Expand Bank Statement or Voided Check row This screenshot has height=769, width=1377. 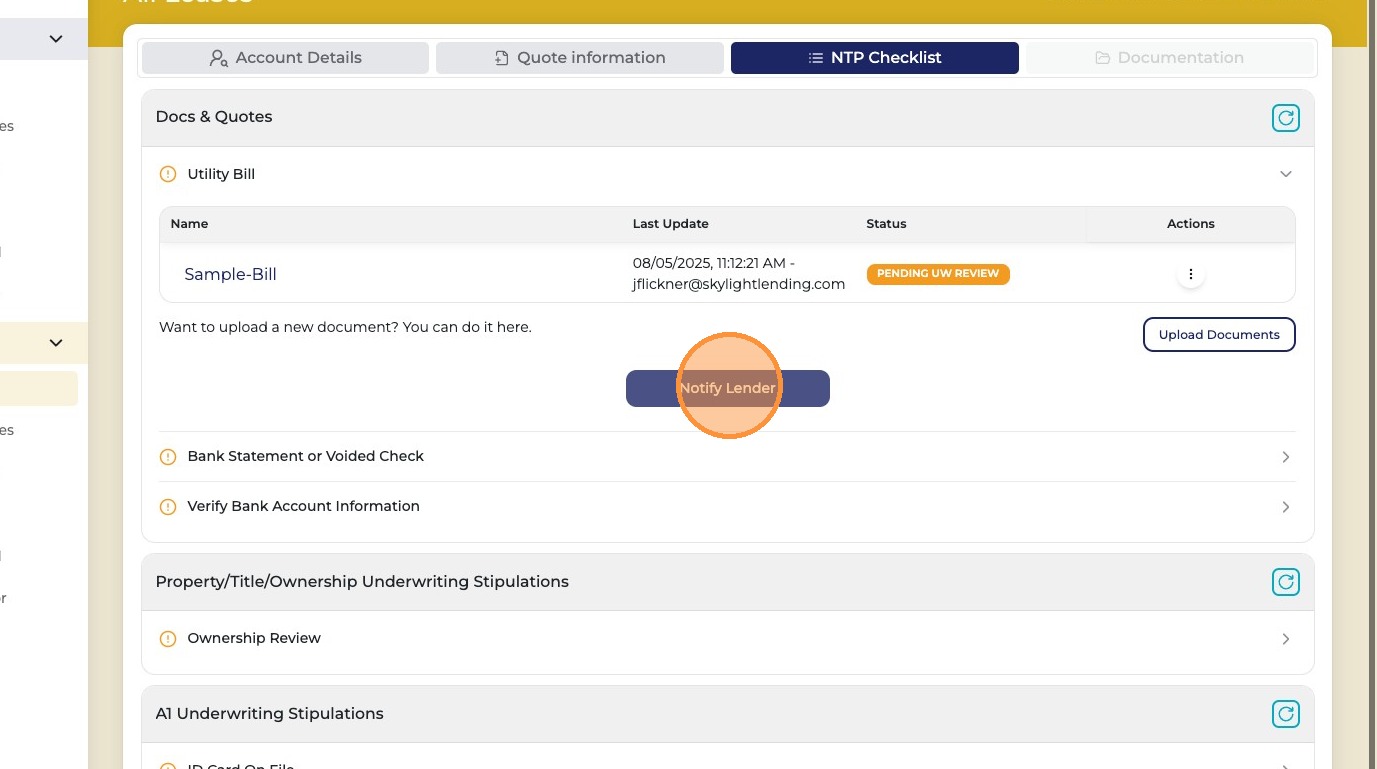pyautogui.click(x=1286, y=457)
